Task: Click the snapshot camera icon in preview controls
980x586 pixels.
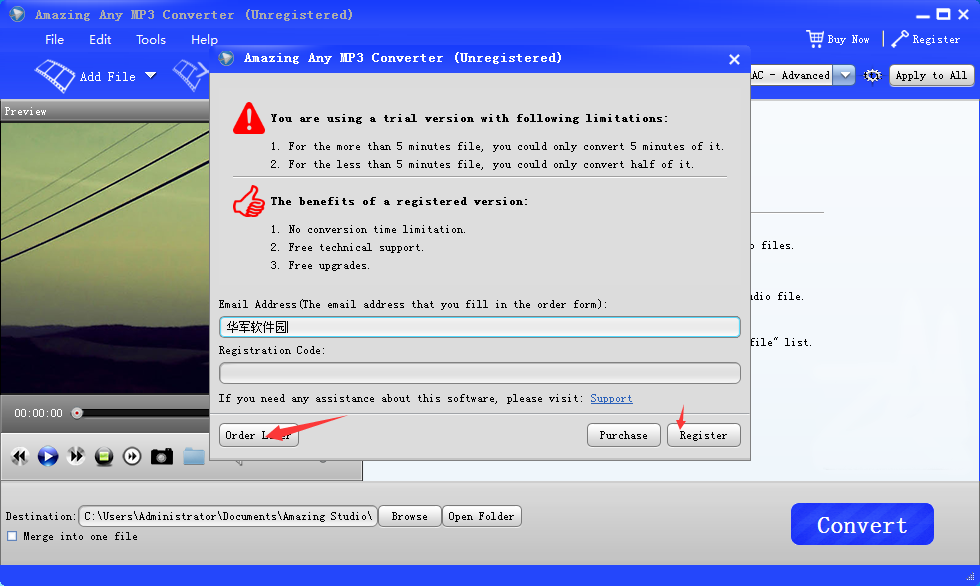Action: click(x=161, y=456)
